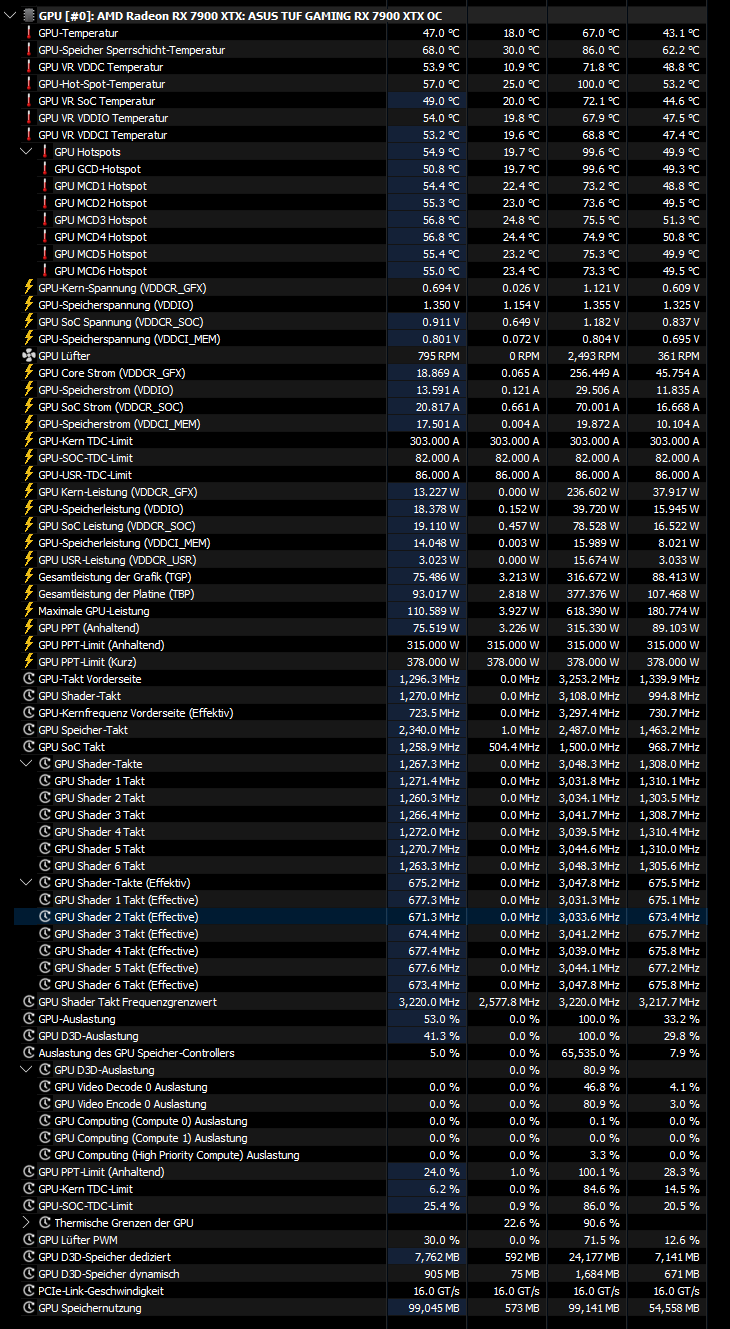Click thermometer icon of GPU VR SoC Temperatur
730x1329 pixels.
click(x=29, y=101)
